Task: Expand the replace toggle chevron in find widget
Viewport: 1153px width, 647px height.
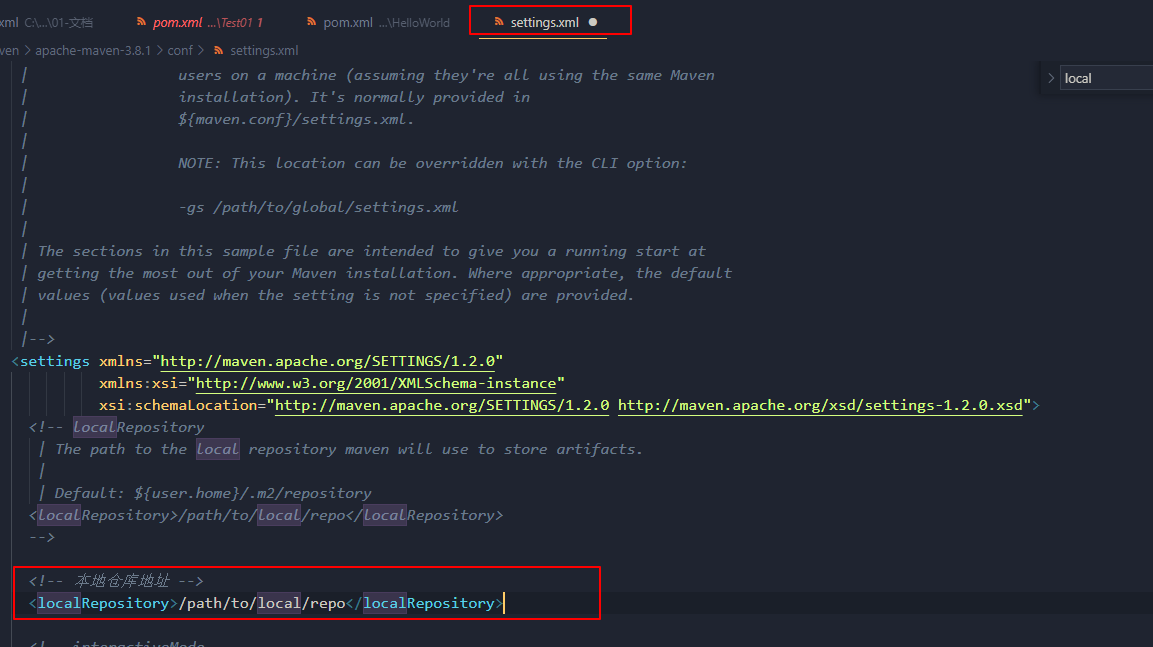Action: [x=1050, y=78]
